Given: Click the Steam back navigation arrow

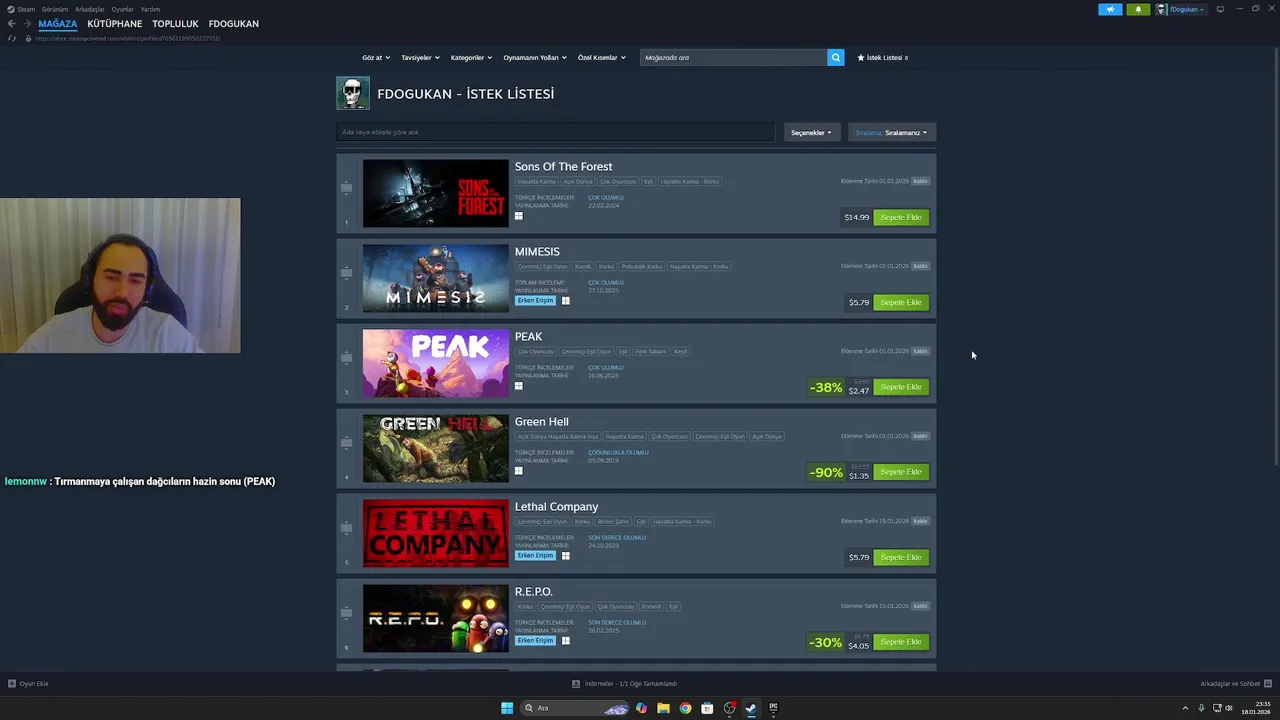Looking at the screenshot, I should (x=11, y=23).
